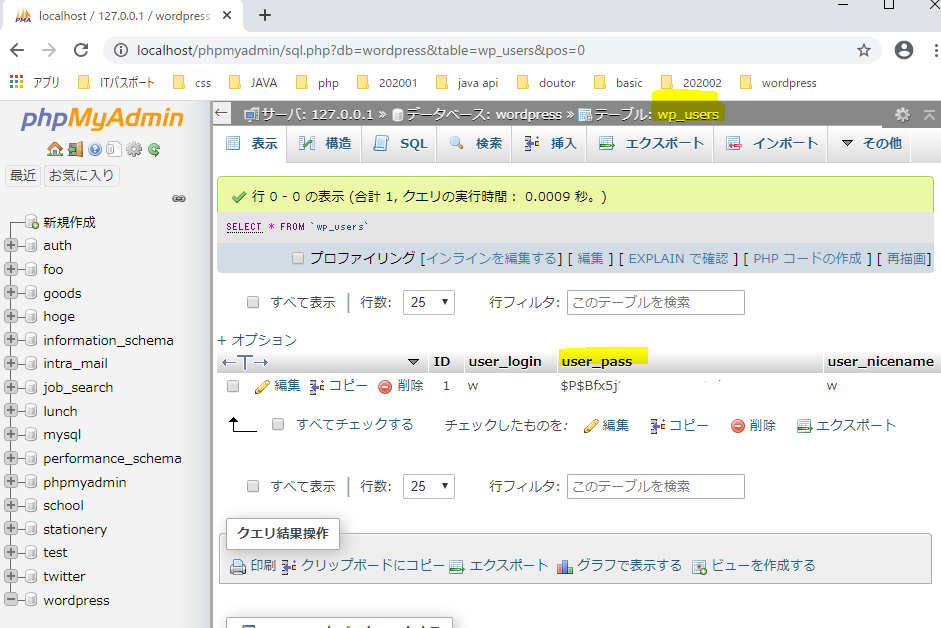Image resolution: width=941 pixels, height=628 pixels.
Task: Open インポート tab
Action: click(771, 143)
